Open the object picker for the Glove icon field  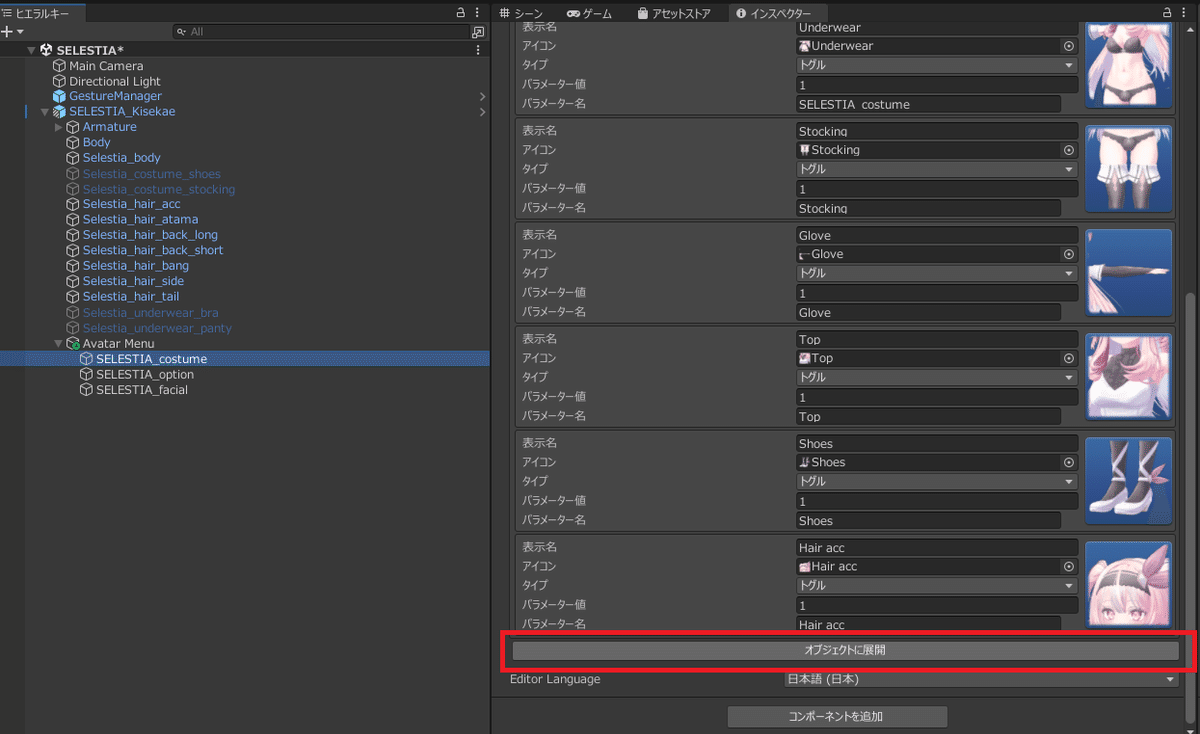[x=1068, y=253]
